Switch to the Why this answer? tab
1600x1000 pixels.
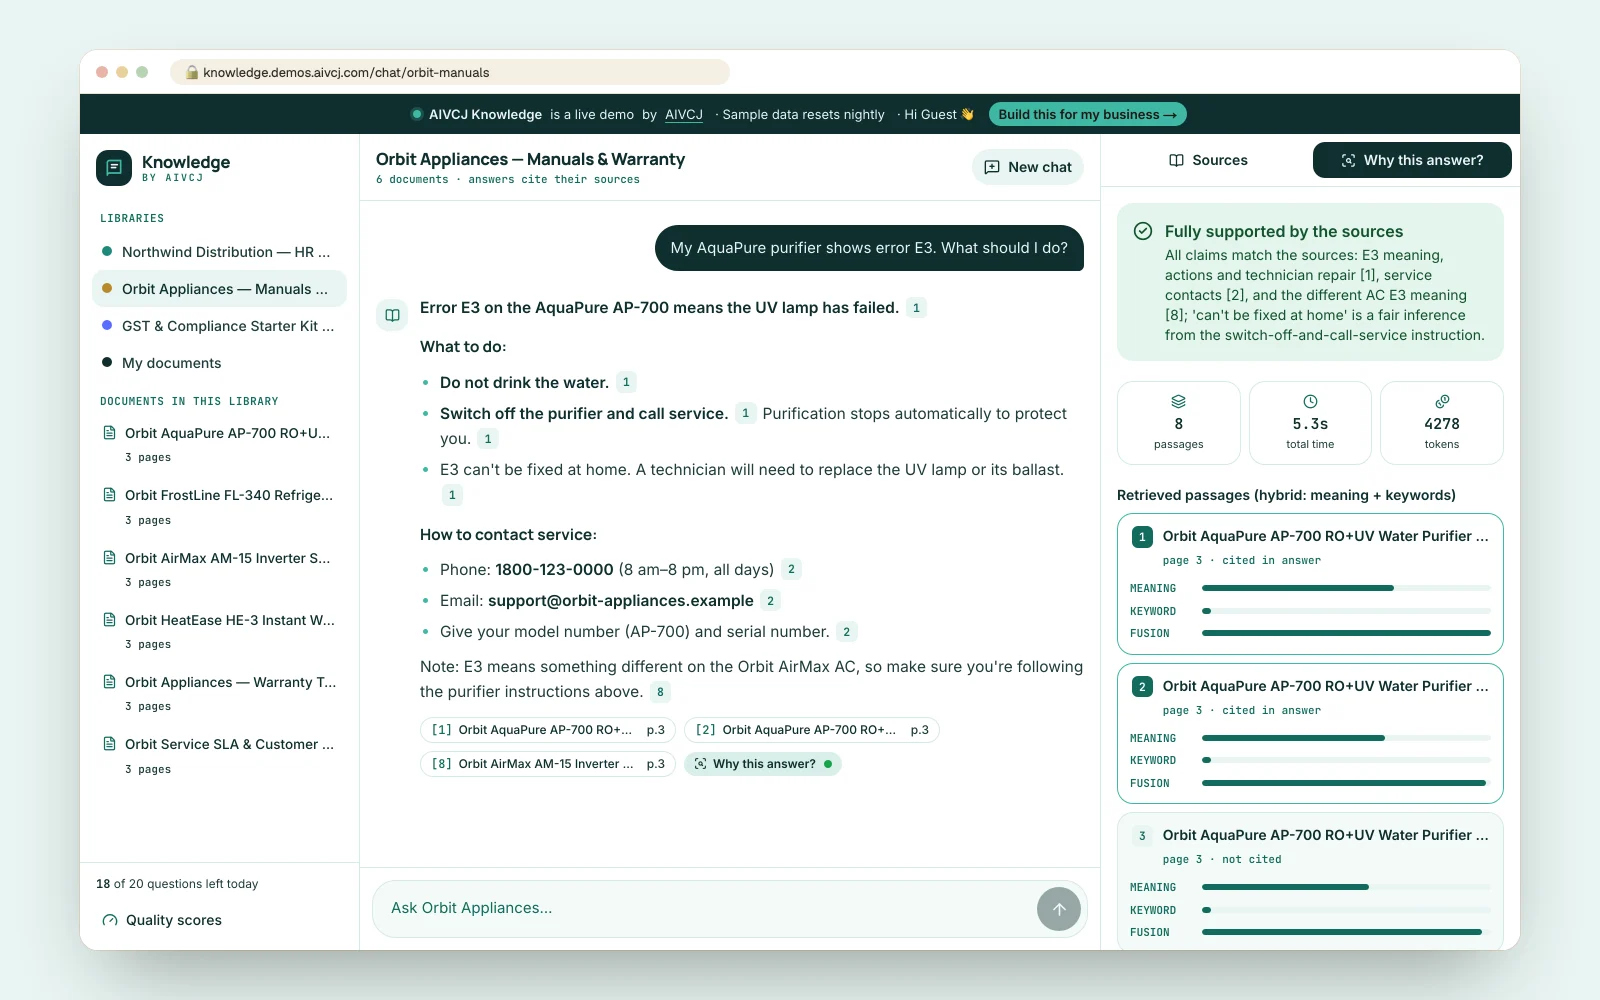coord(1412,160)
